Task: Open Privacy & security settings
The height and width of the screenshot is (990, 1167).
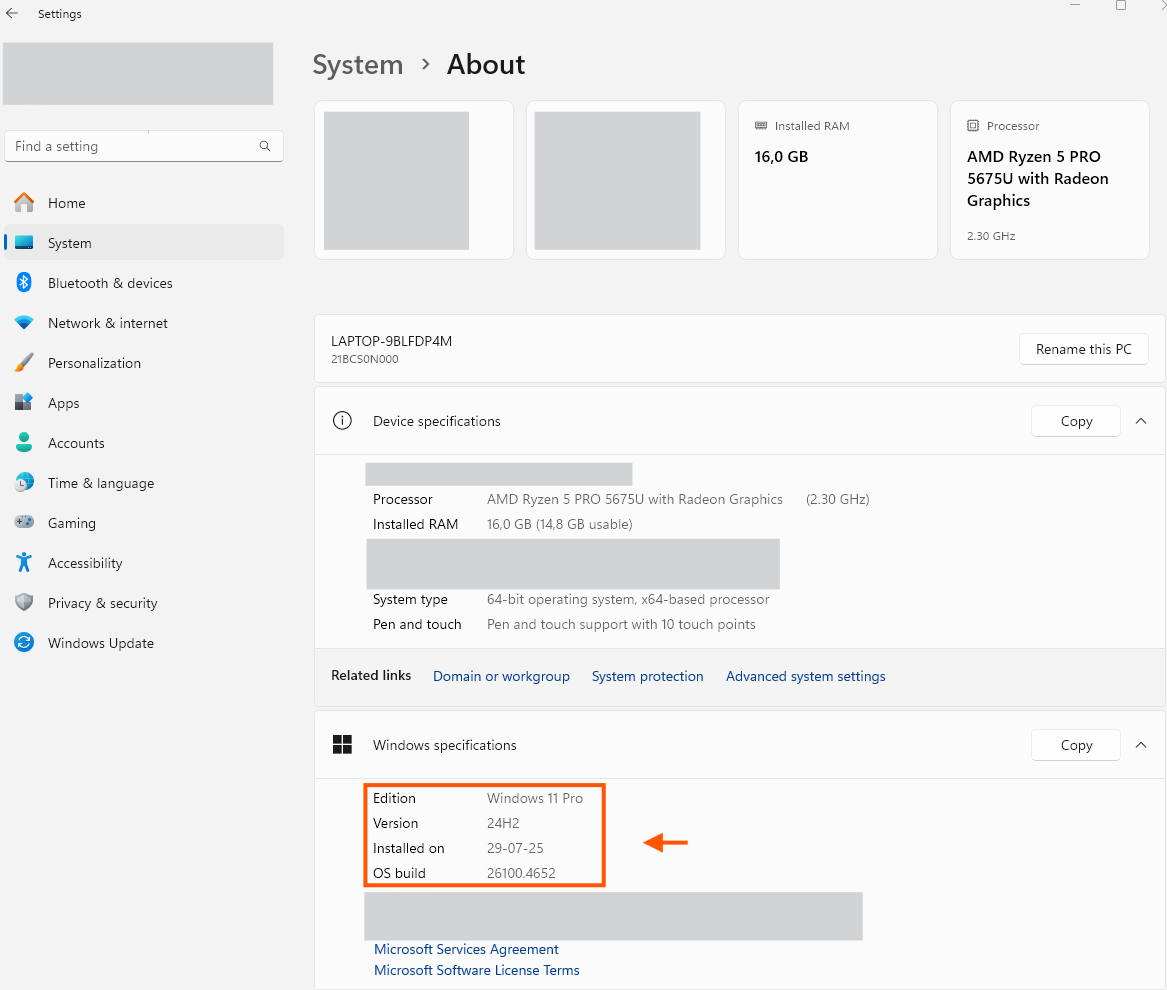Action: point(144,603)
